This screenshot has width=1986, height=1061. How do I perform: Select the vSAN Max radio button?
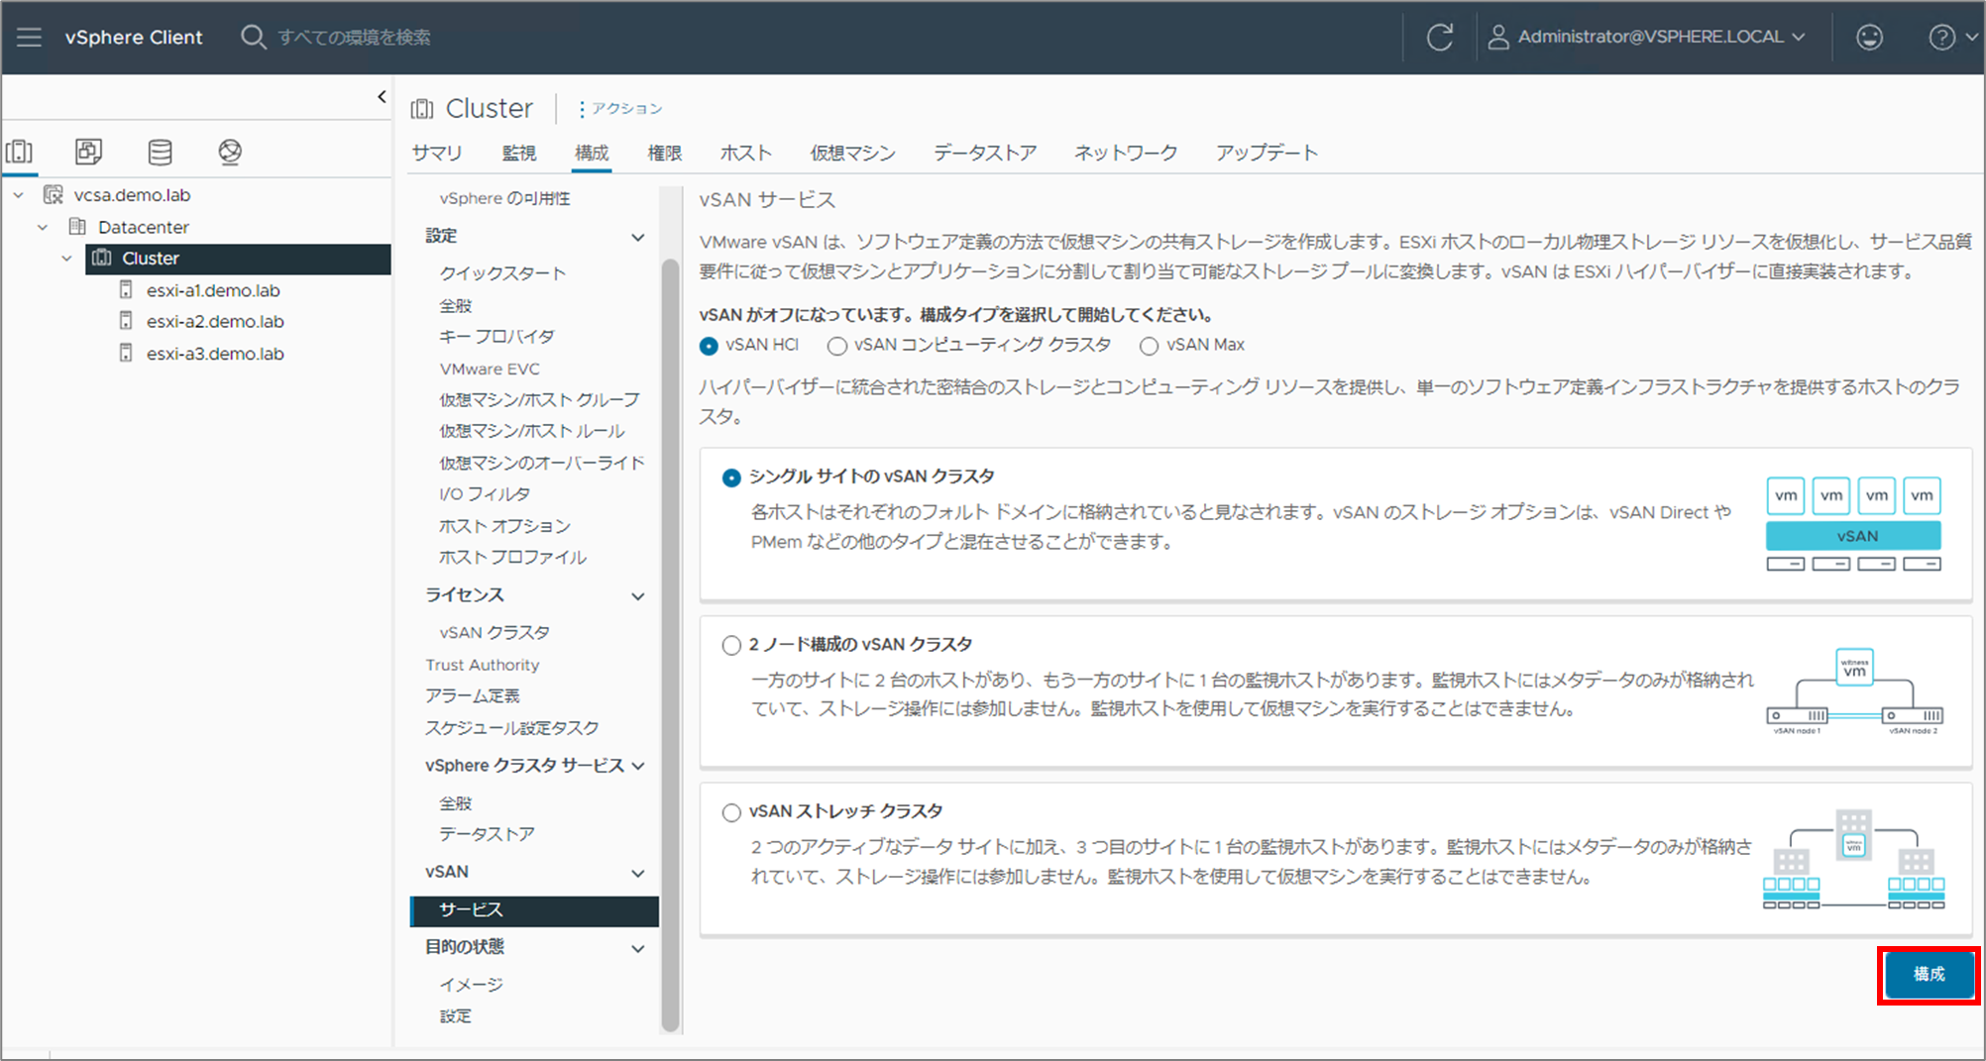click(1149, 345)
